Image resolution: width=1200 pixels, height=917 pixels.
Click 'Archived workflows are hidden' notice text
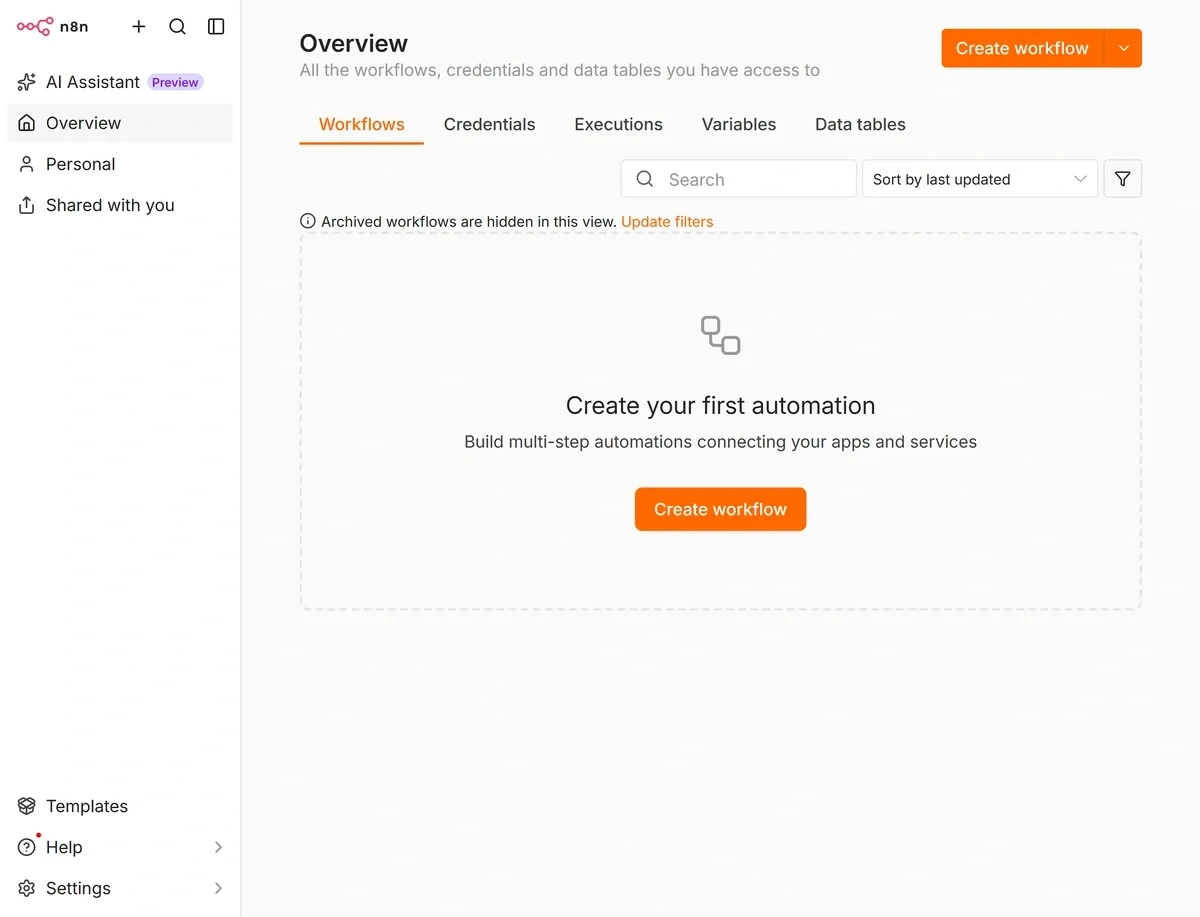pos(469,221)
